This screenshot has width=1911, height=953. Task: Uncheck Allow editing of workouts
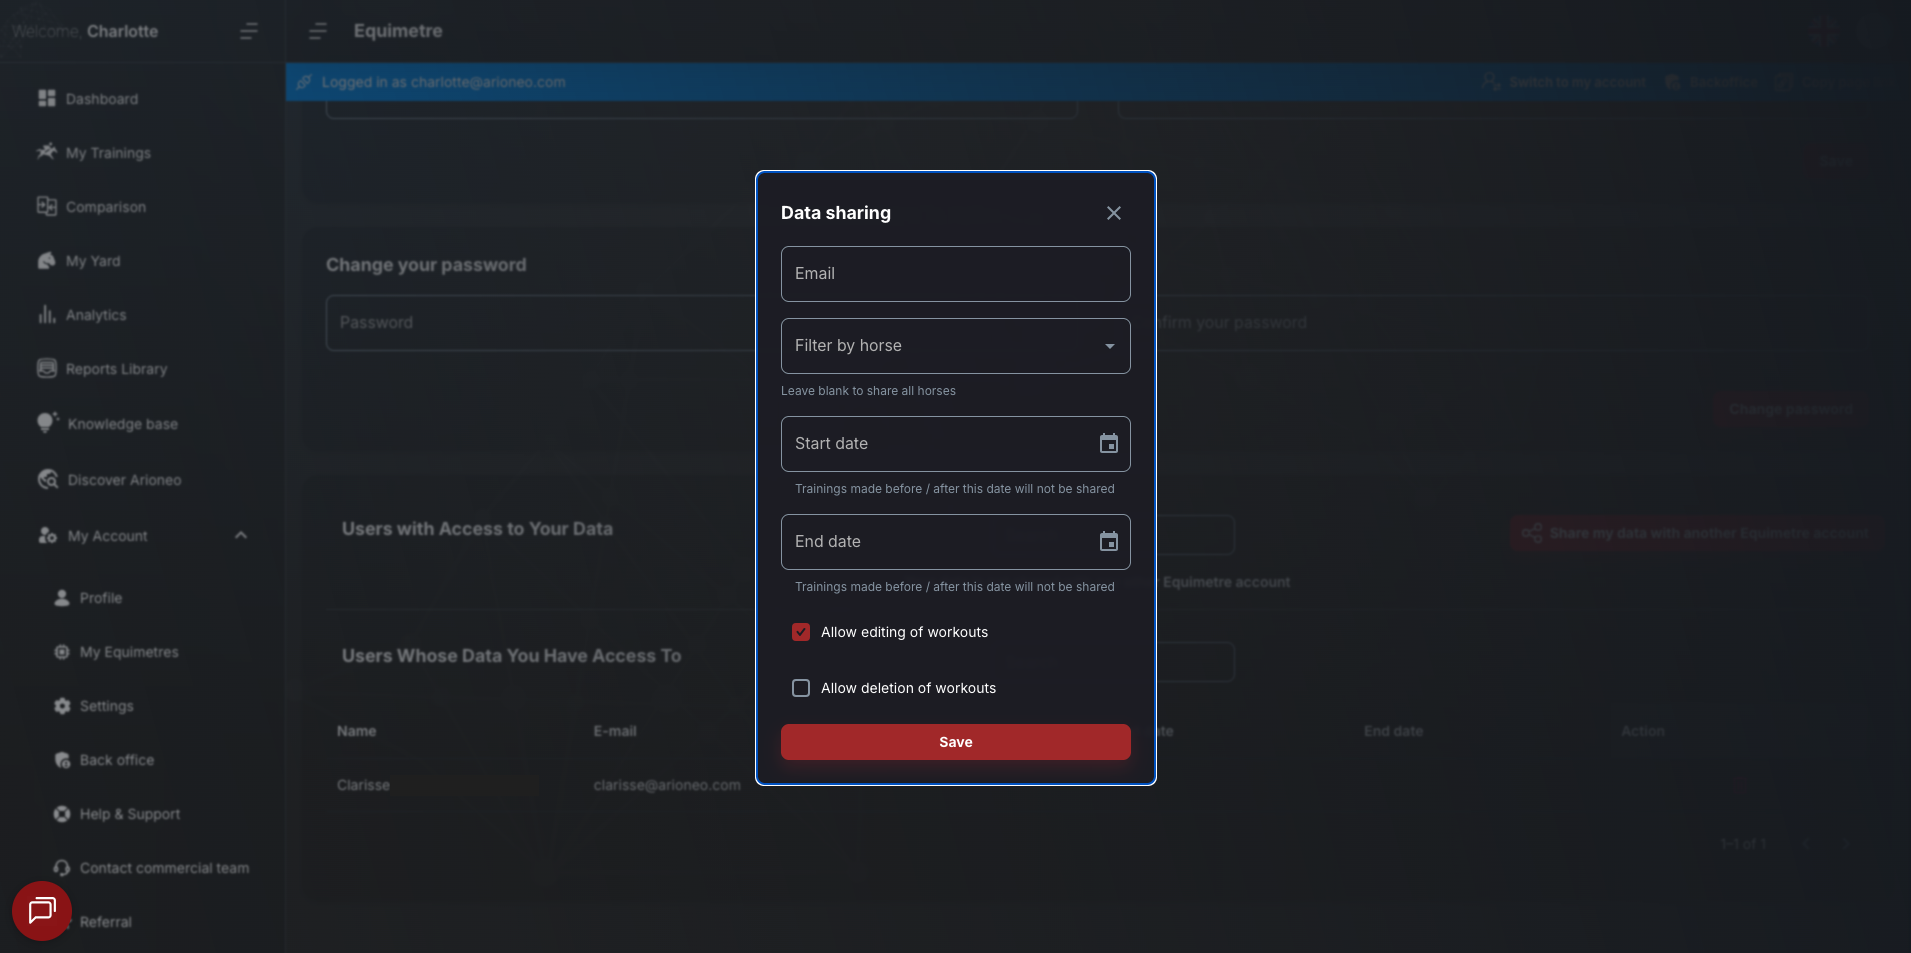pos(801,632)
